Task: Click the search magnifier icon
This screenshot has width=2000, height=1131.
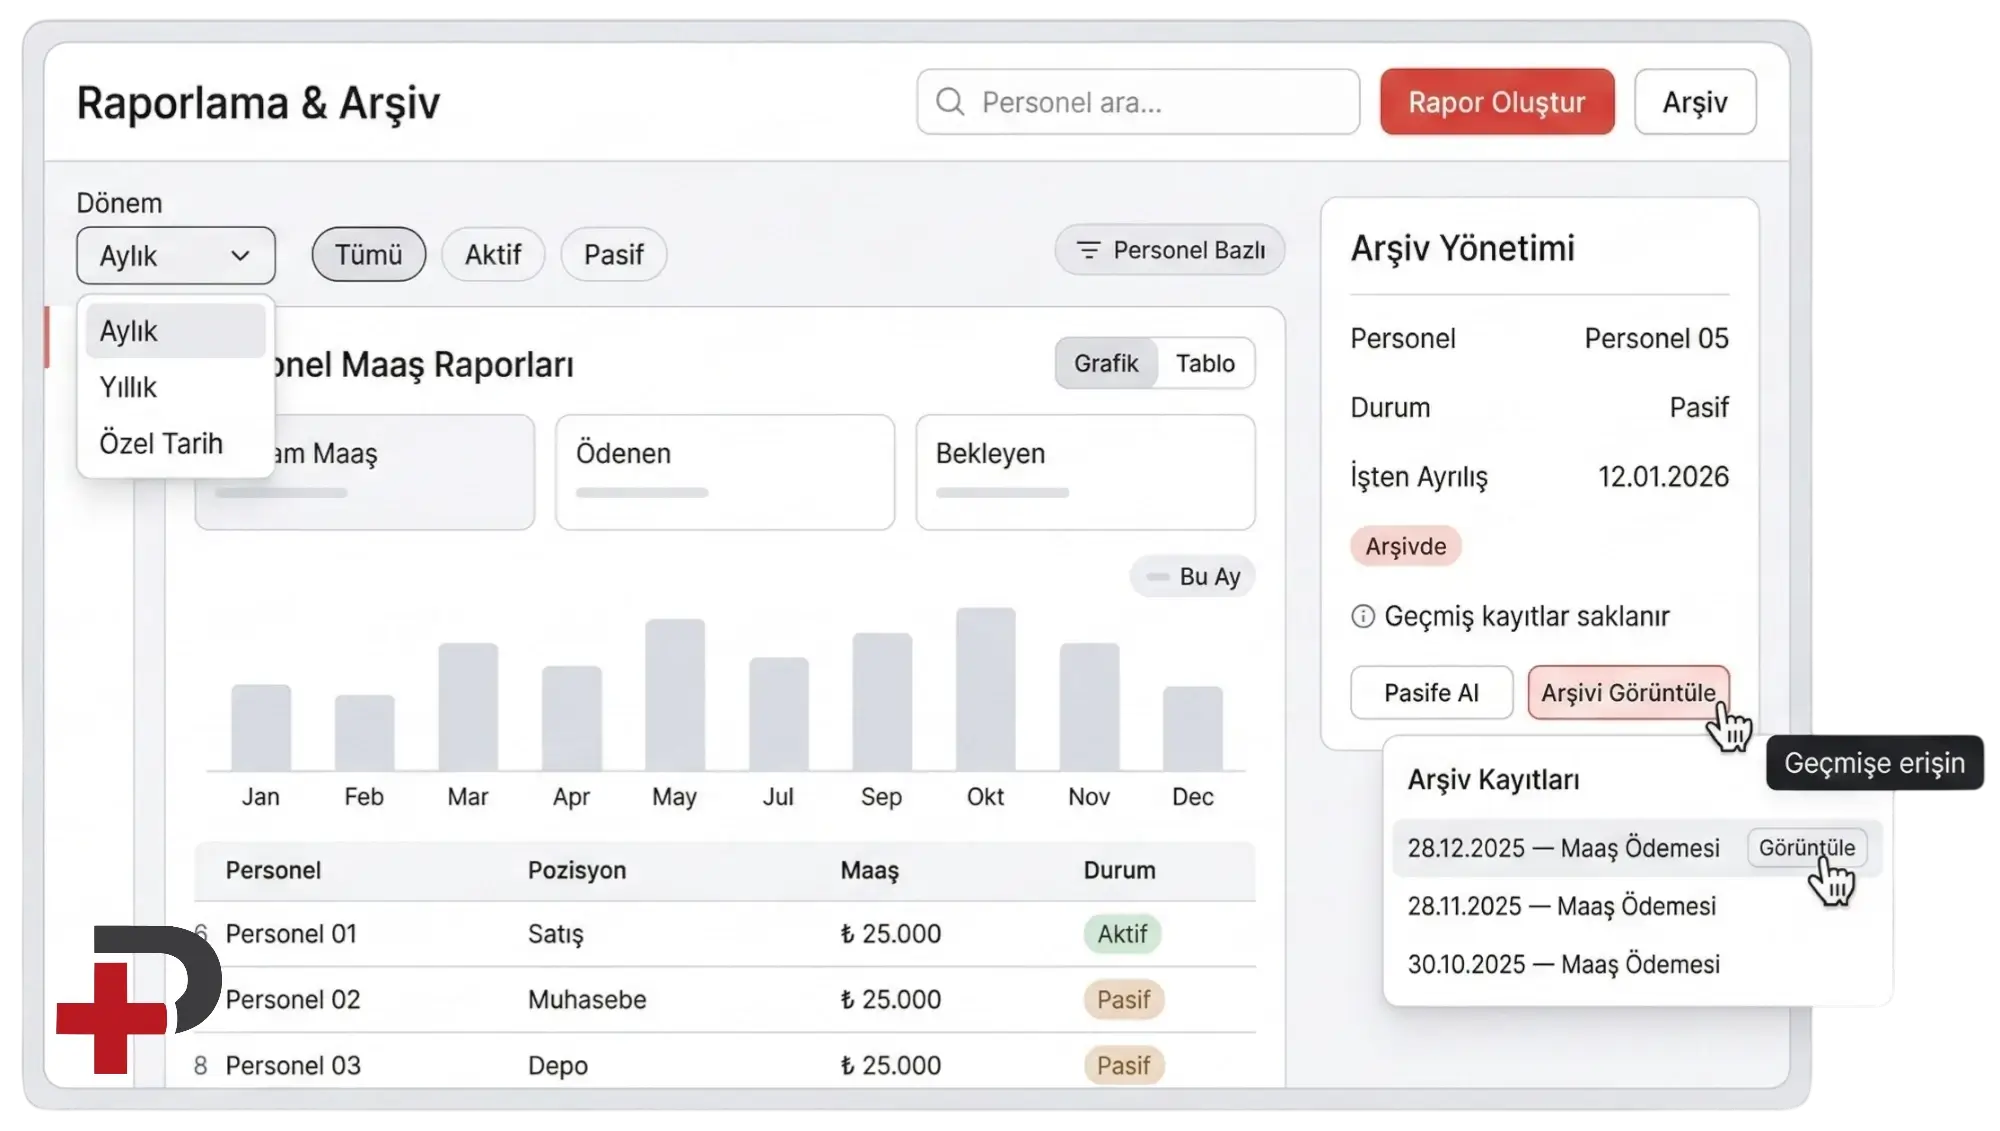Action: click(950, 102)
